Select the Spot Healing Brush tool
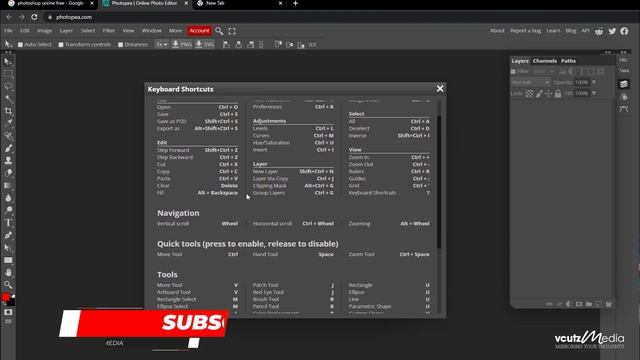The height and width of the screenshot is (360, 640). [x=8, y=136]
